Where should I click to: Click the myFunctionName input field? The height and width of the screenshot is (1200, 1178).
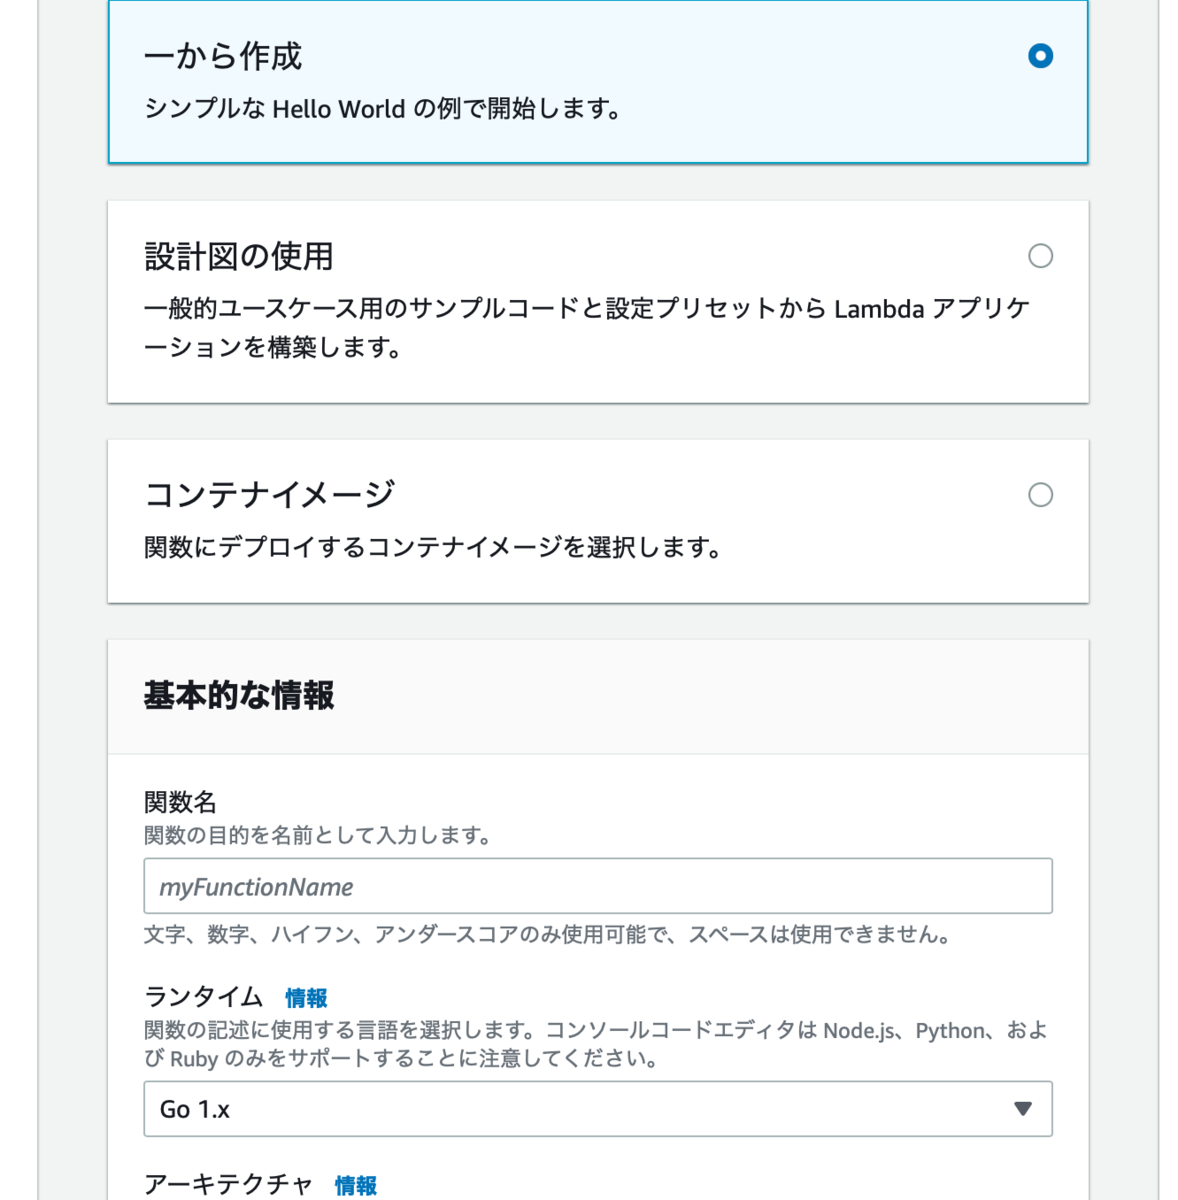tap(597, 886)
